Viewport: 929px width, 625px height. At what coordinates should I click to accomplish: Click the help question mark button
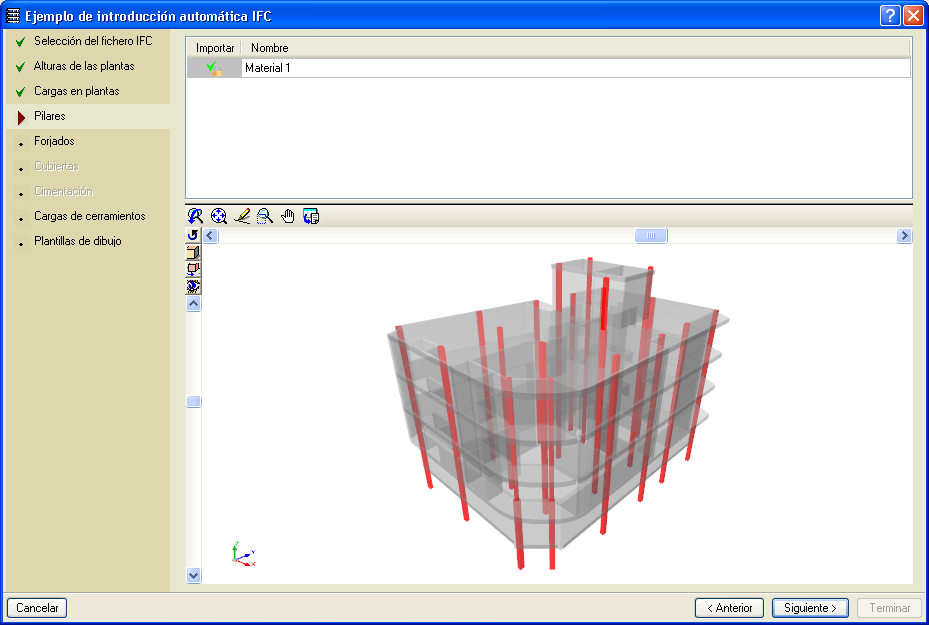[890, 15]
